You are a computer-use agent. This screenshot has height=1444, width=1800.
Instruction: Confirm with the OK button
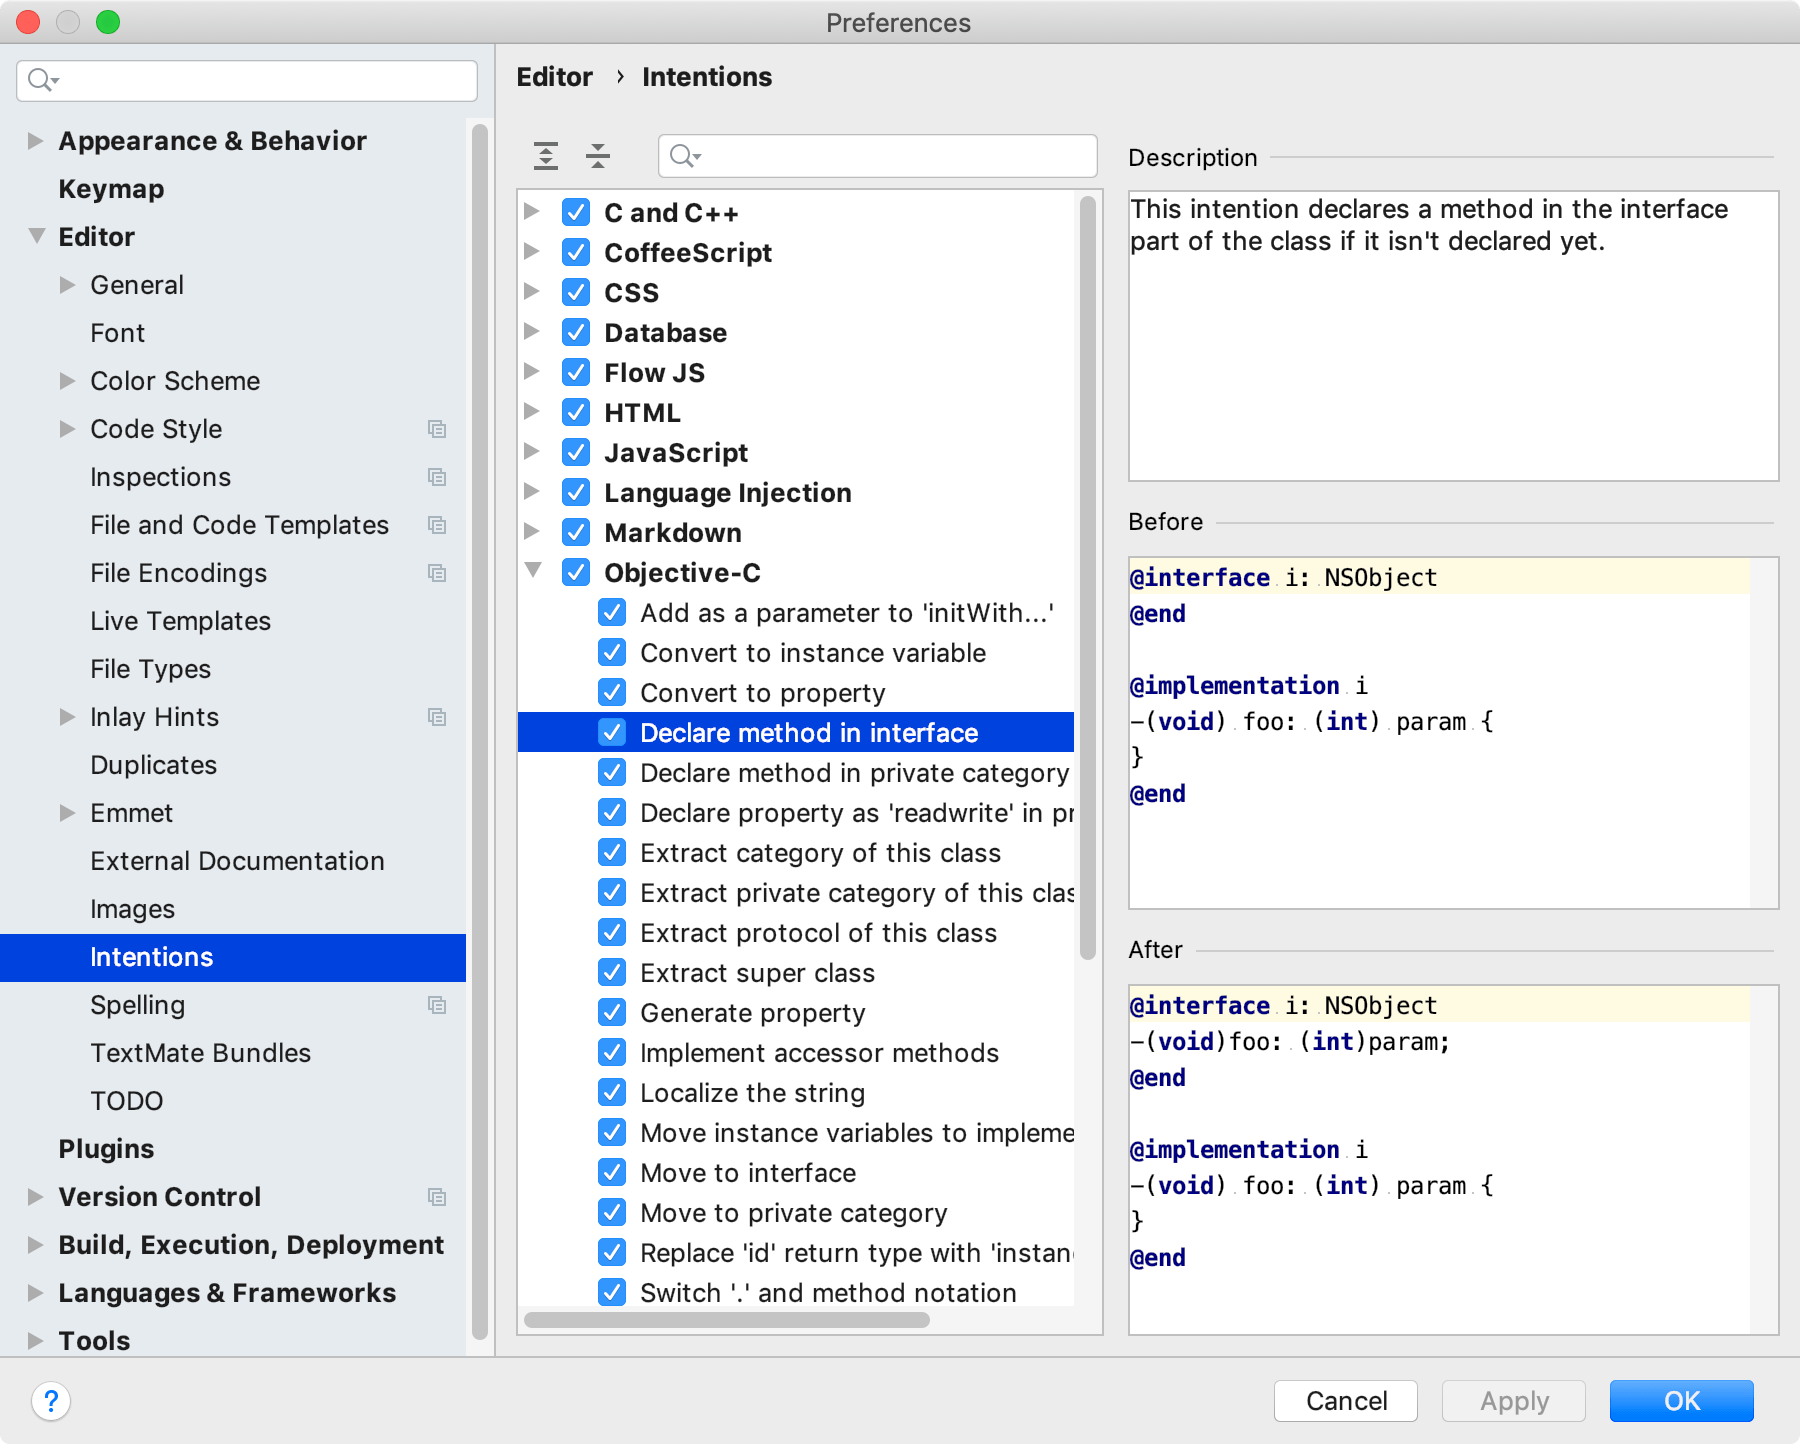(x=1681, y=1400)
